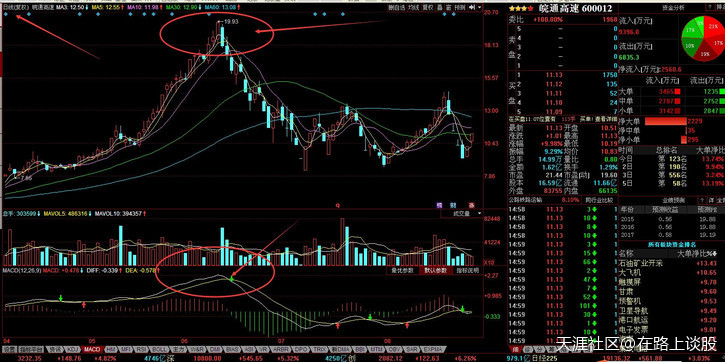The height and width of the screenshot is (362, 725).
Task: Click the 皖通高速 600012 stock title
Action: click(576, 8)
